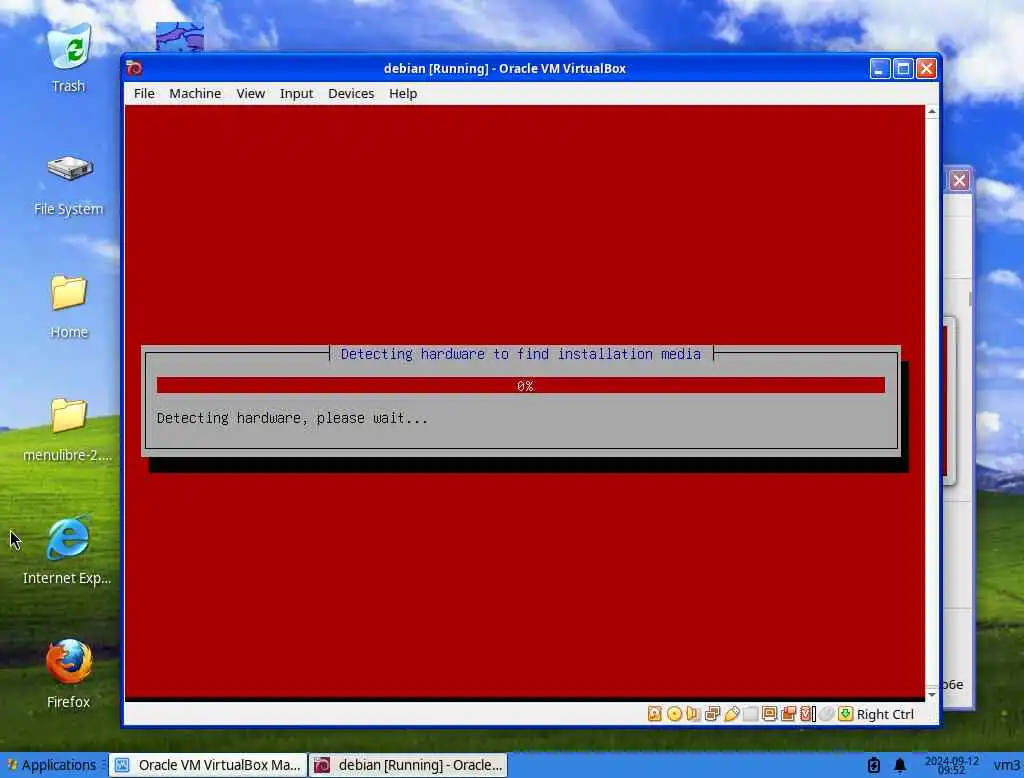The height and width of the screenshot is (778, 1024).
Task: Open the Machine menu
Action: click(195, 93)
